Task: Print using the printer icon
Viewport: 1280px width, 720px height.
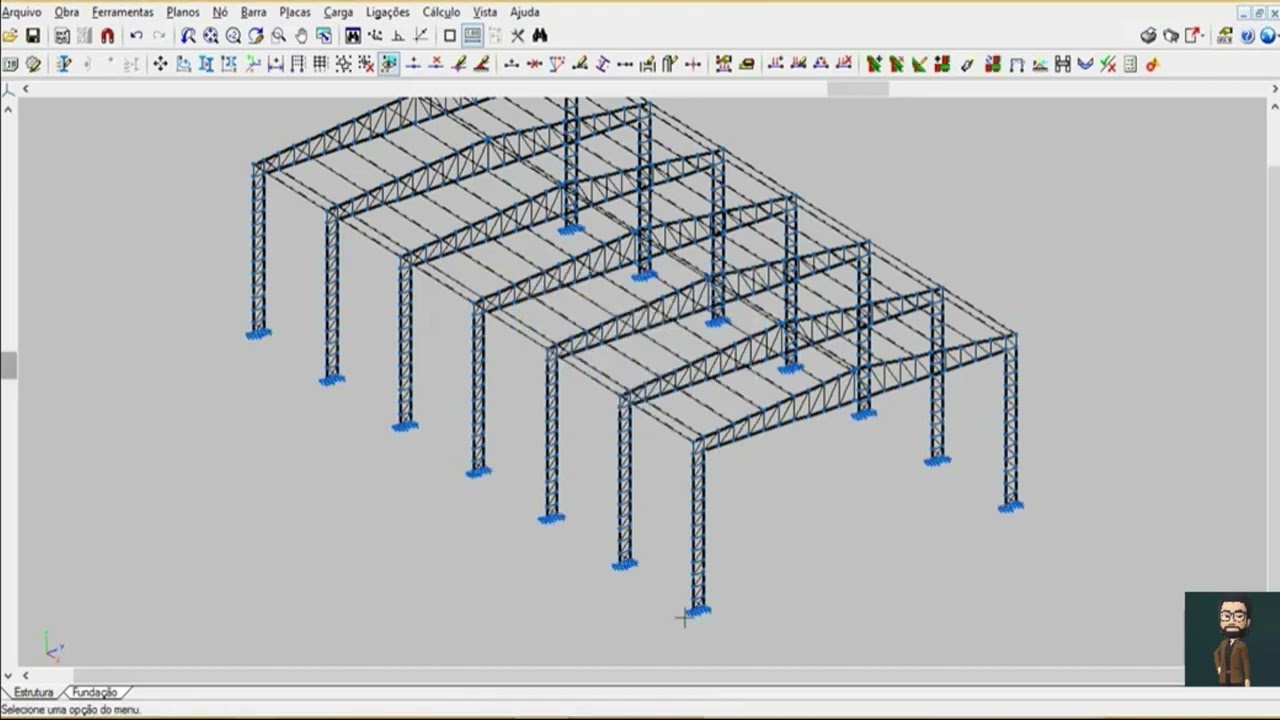Action: (x=1148, y=36)
